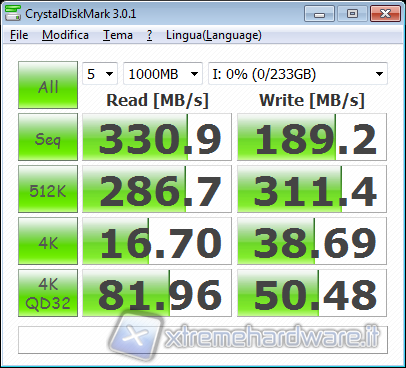Open the drive selector I: 0% (0/233GB)
This screenshot has height=368, width=406.
pyautogui.click(x=298, y=74)
